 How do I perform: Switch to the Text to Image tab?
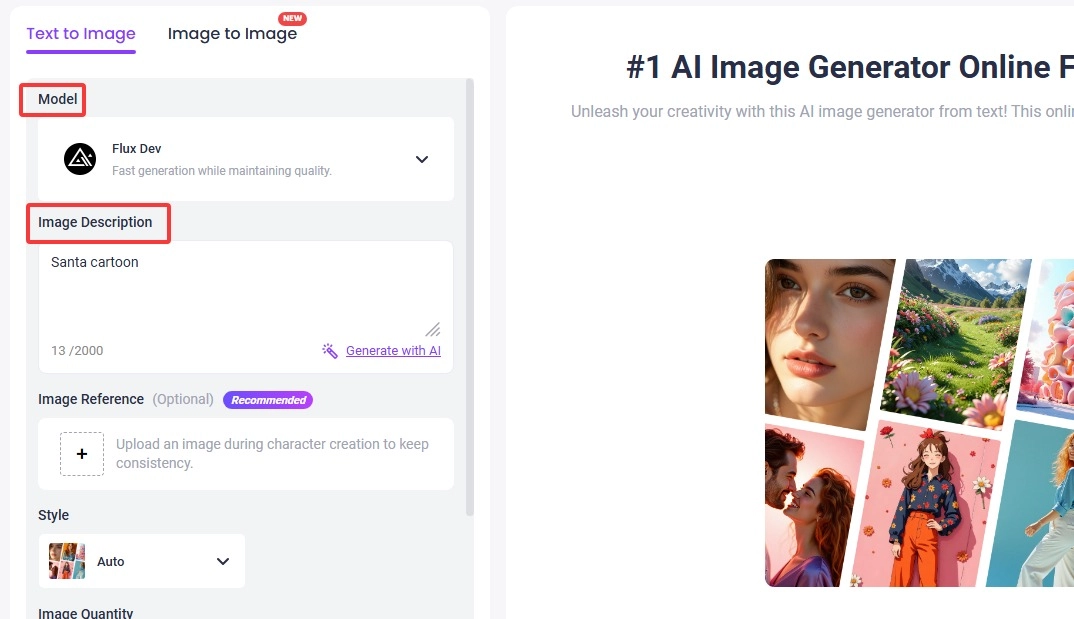click(81, 33)
